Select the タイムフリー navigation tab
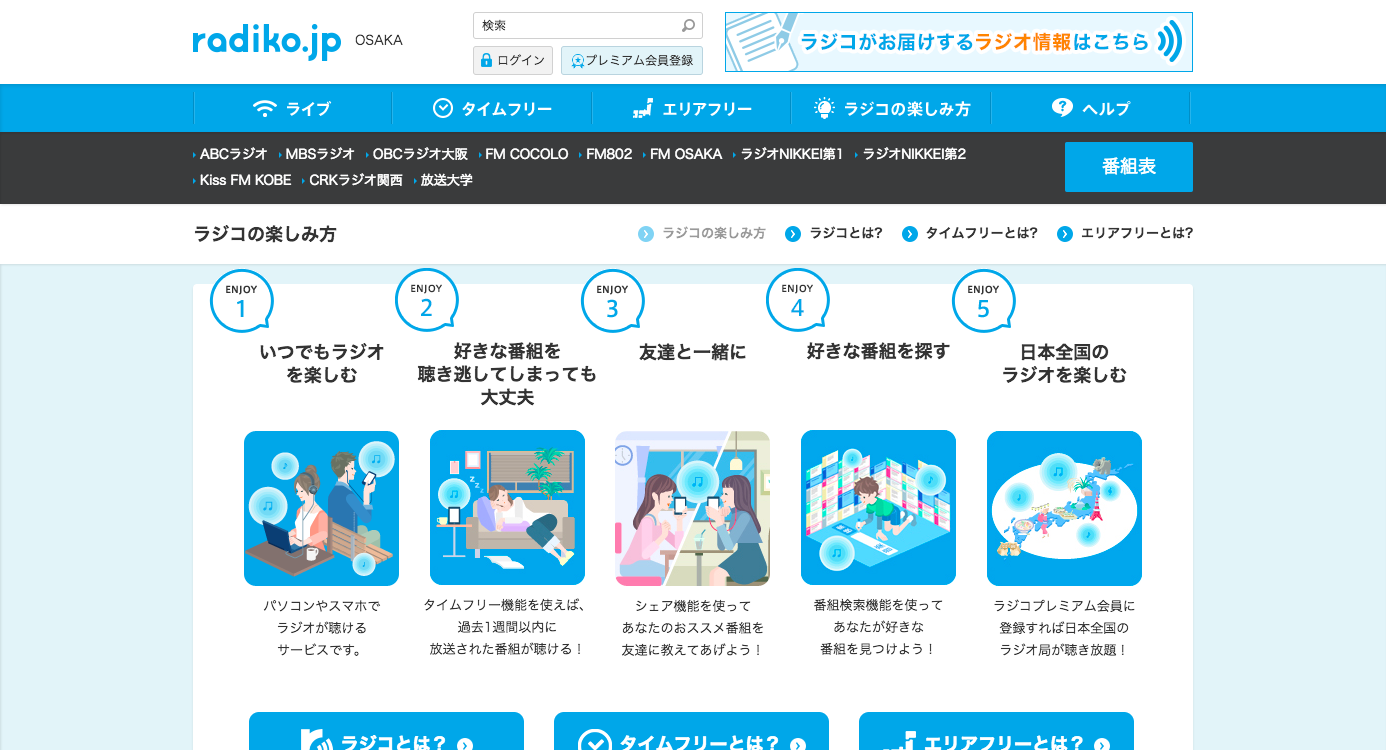Screen dimensions: 1386x750 tap(492, 108)
